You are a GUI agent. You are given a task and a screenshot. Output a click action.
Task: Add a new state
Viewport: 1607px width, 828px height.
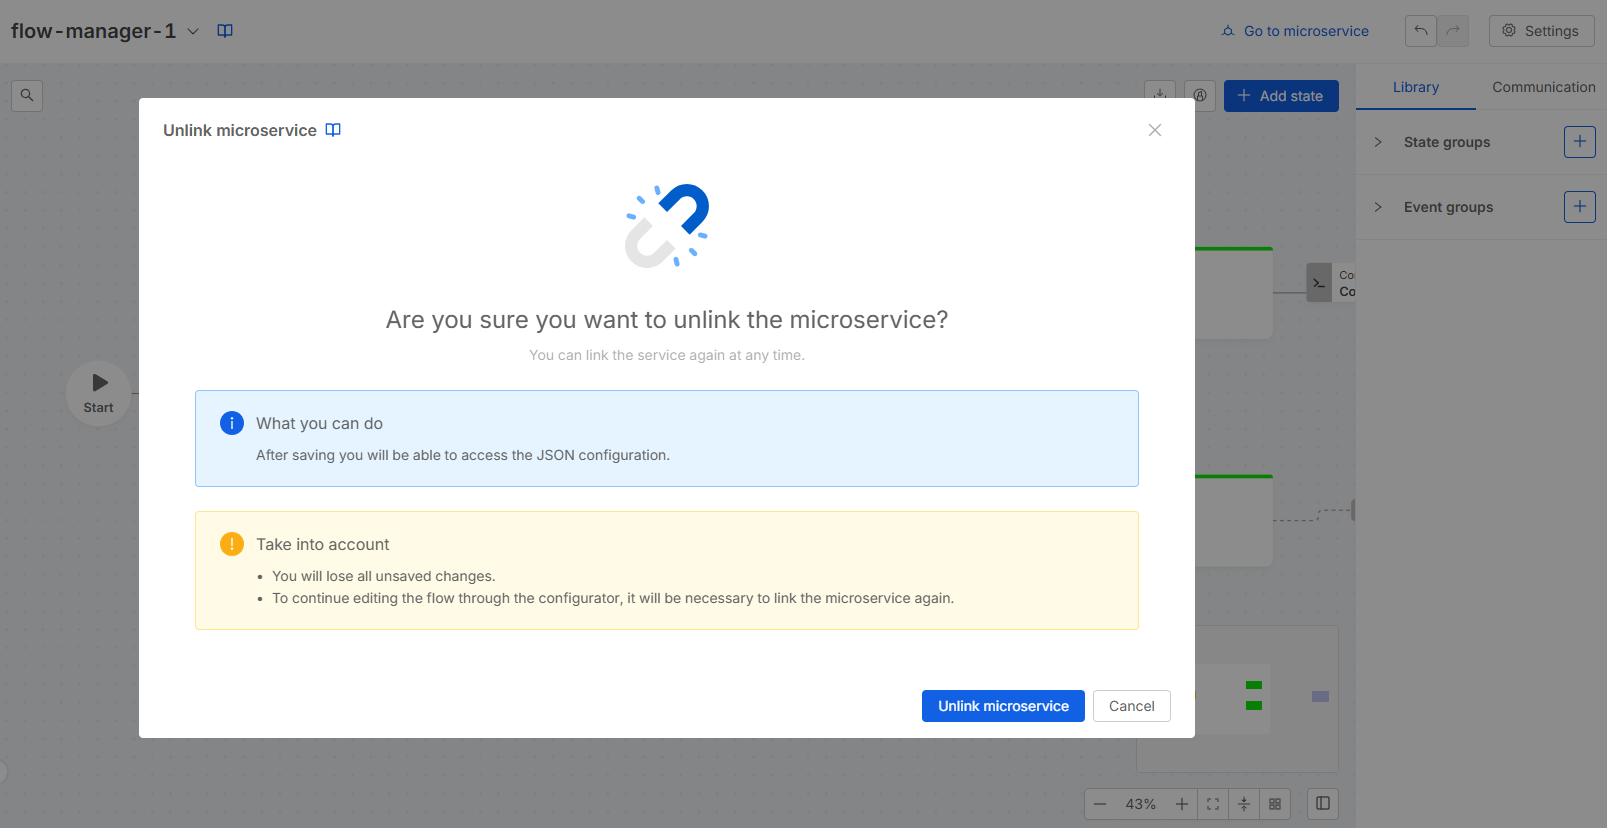click(x=1281, y=96)
